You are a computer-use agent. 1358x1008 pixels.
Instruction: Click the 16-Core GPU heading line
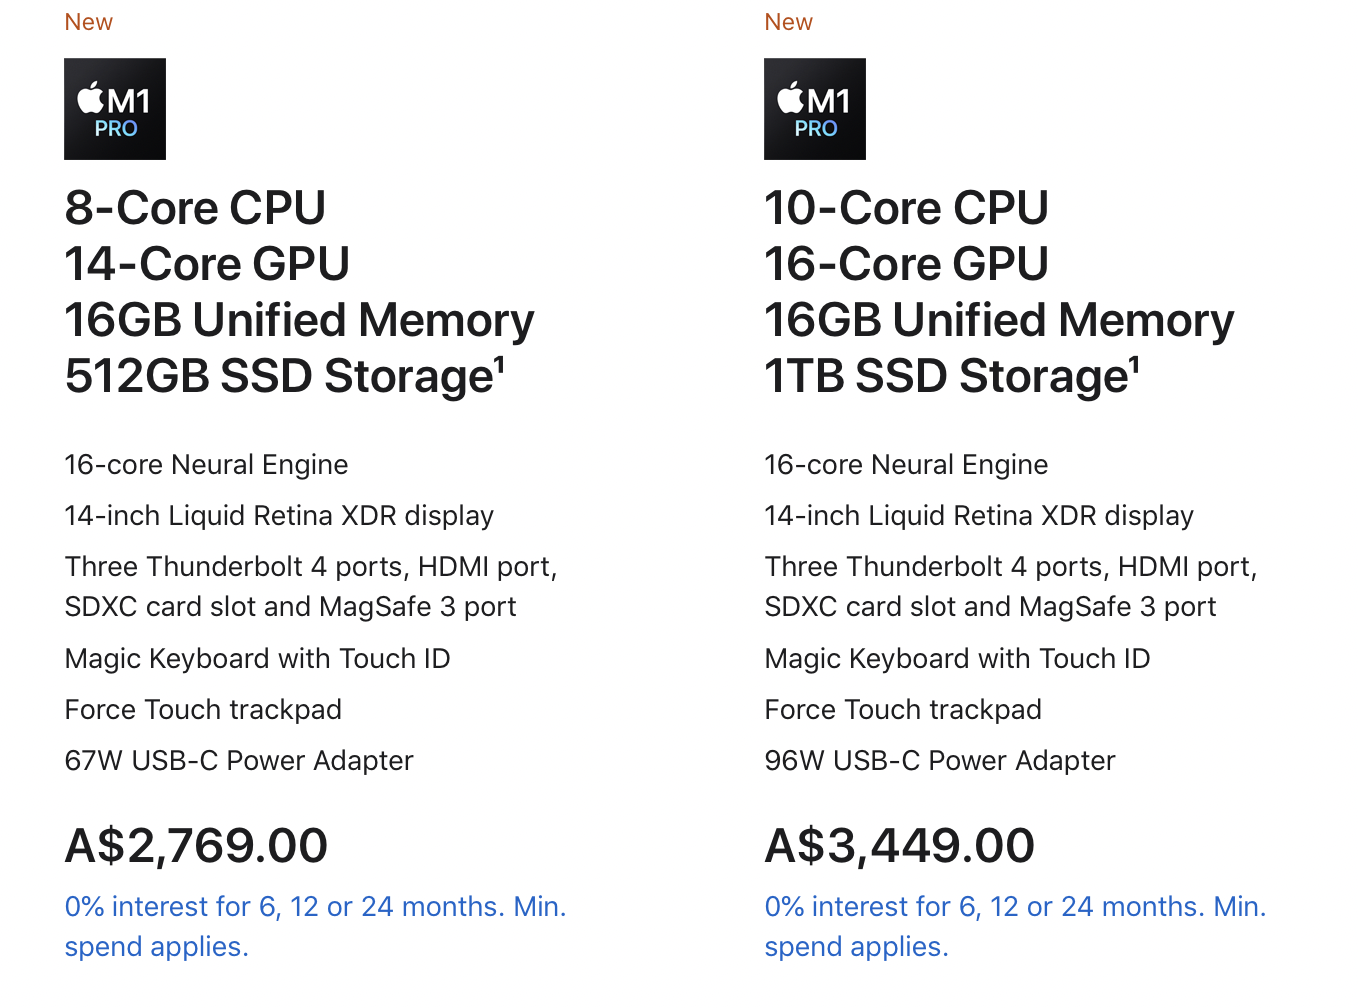click(906, 264)
